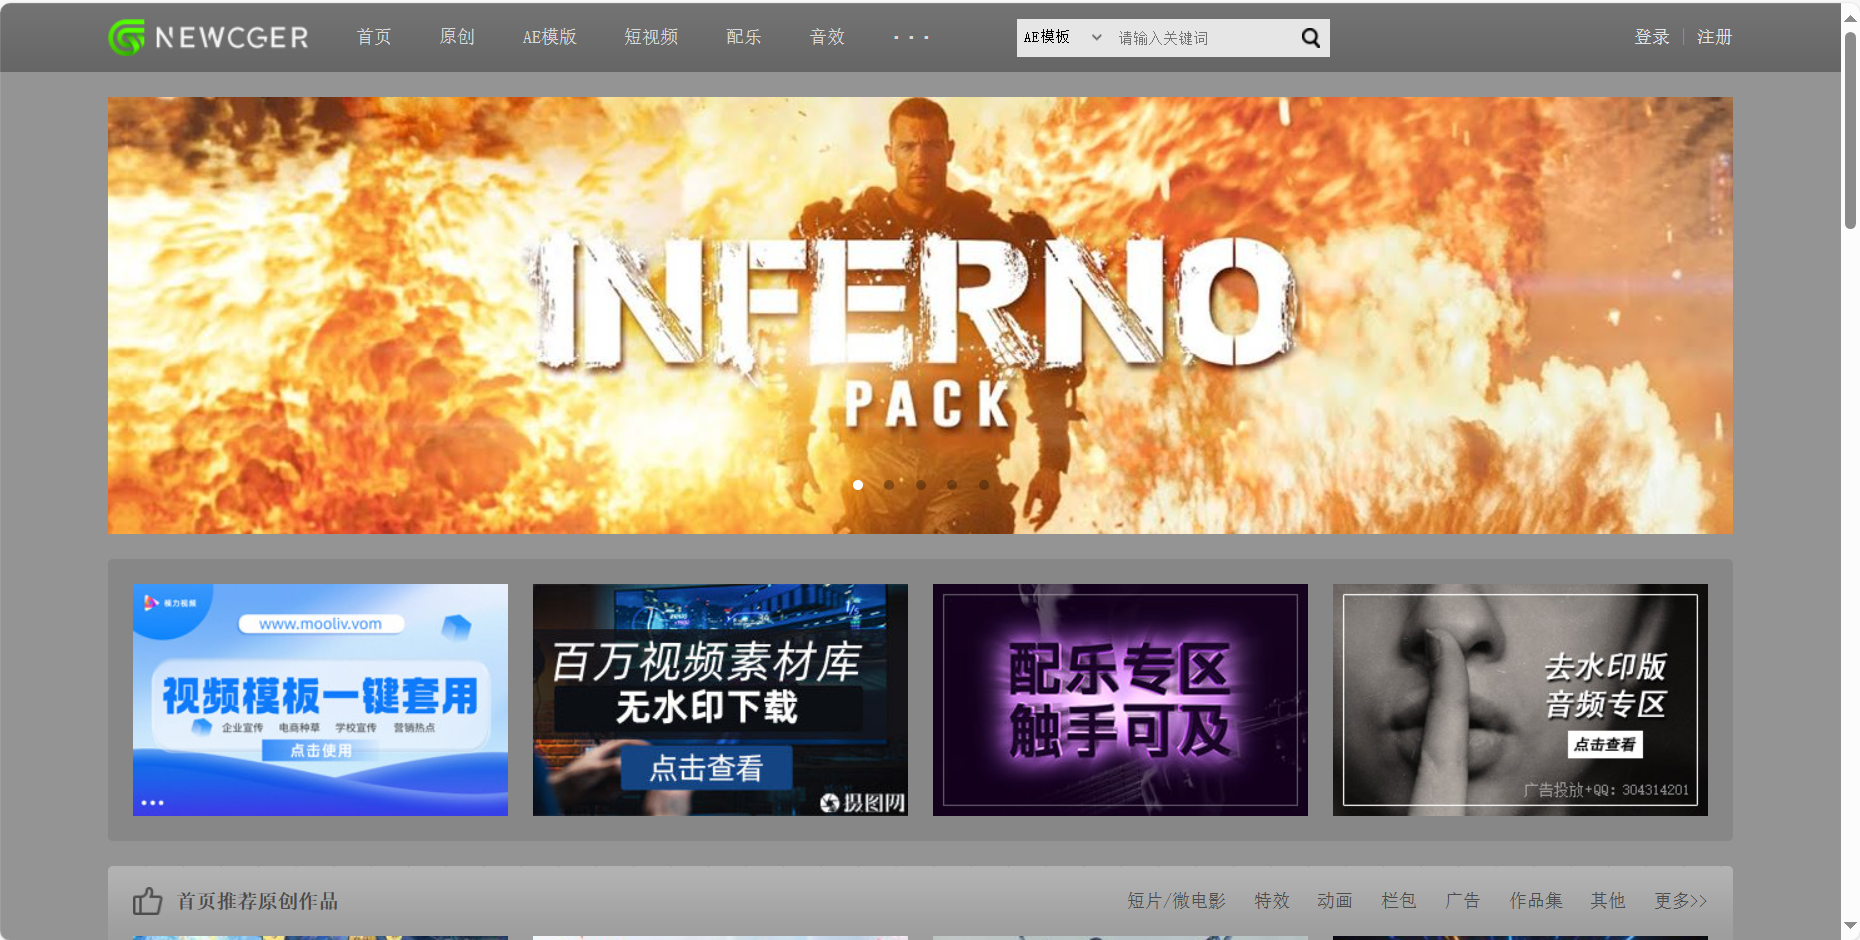Select the first carousel dot indicator

point(858,485)
